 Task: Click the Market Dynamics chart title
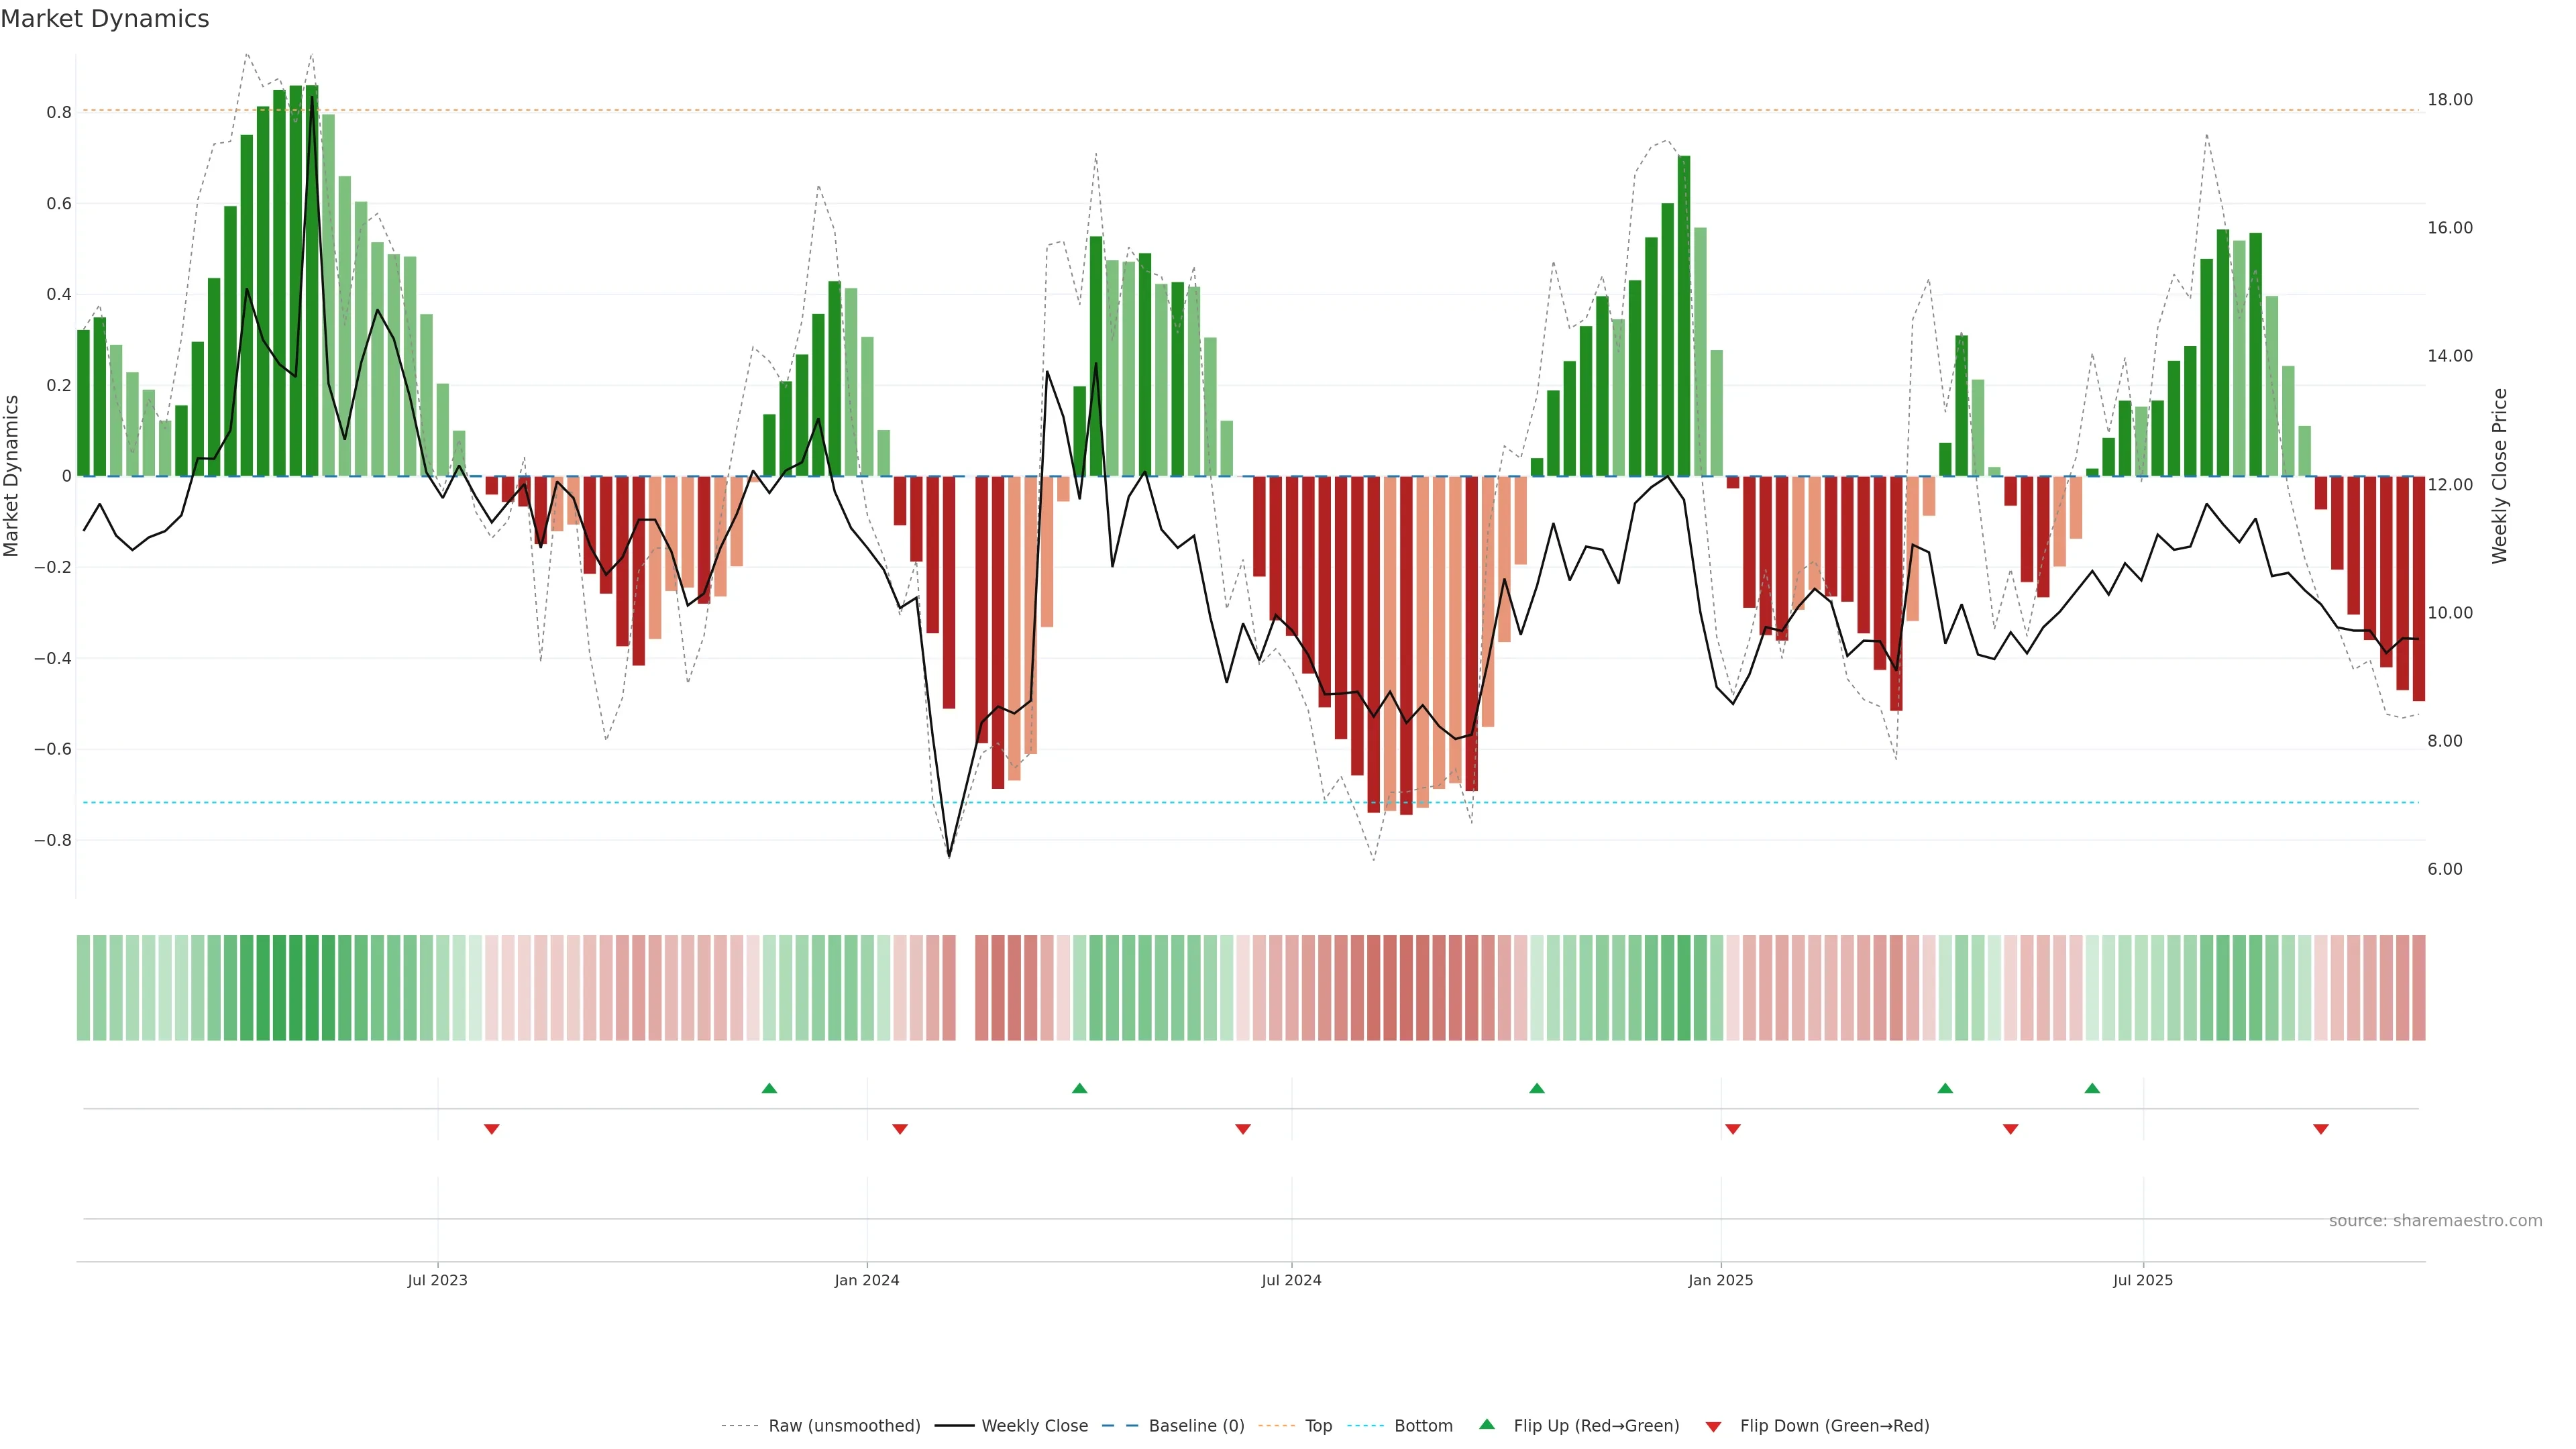pos(105,19)
